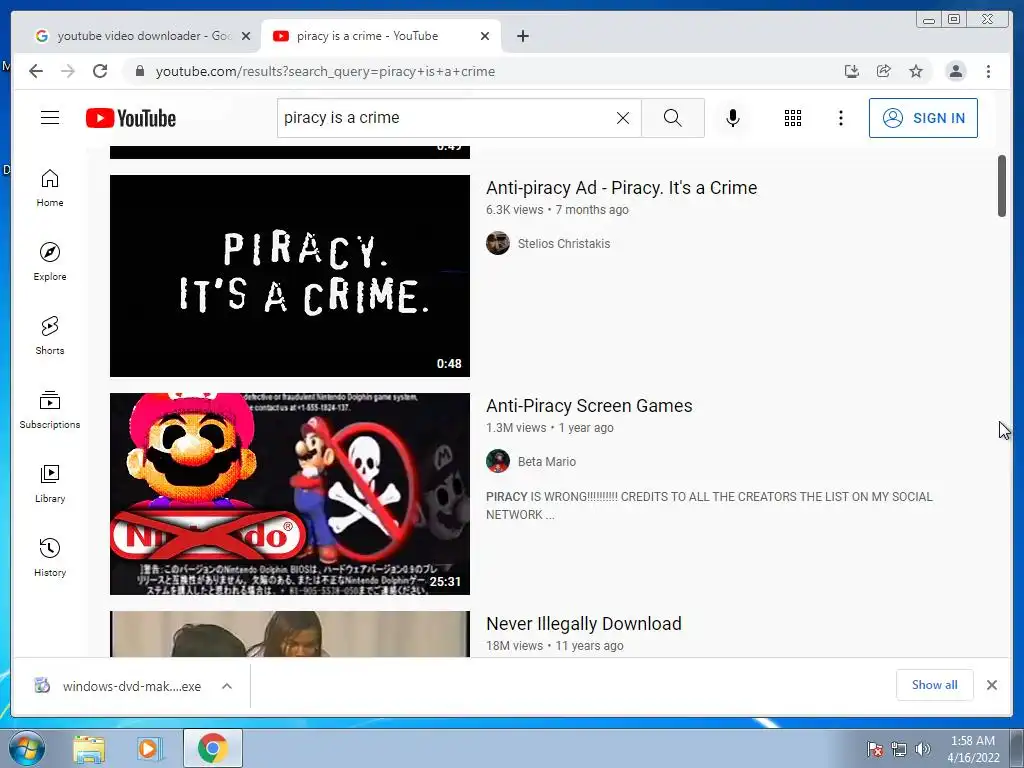Open a new tab with the plus button
This screenshot has width=1024, height=768.
pos(522,36)
